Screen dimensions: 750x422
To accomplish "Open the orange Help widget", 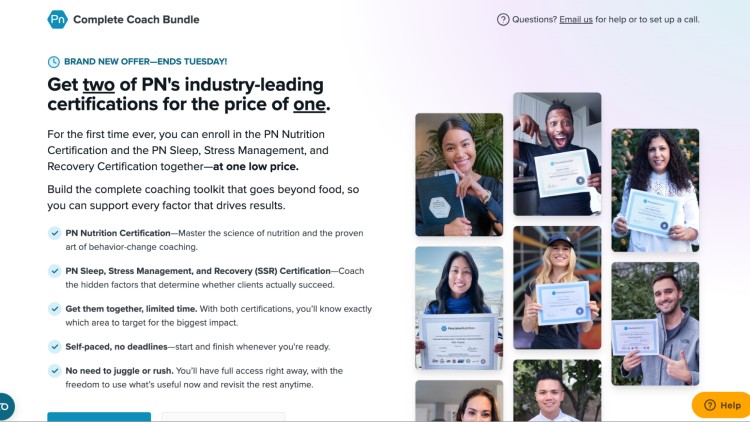I will point(721,405).
